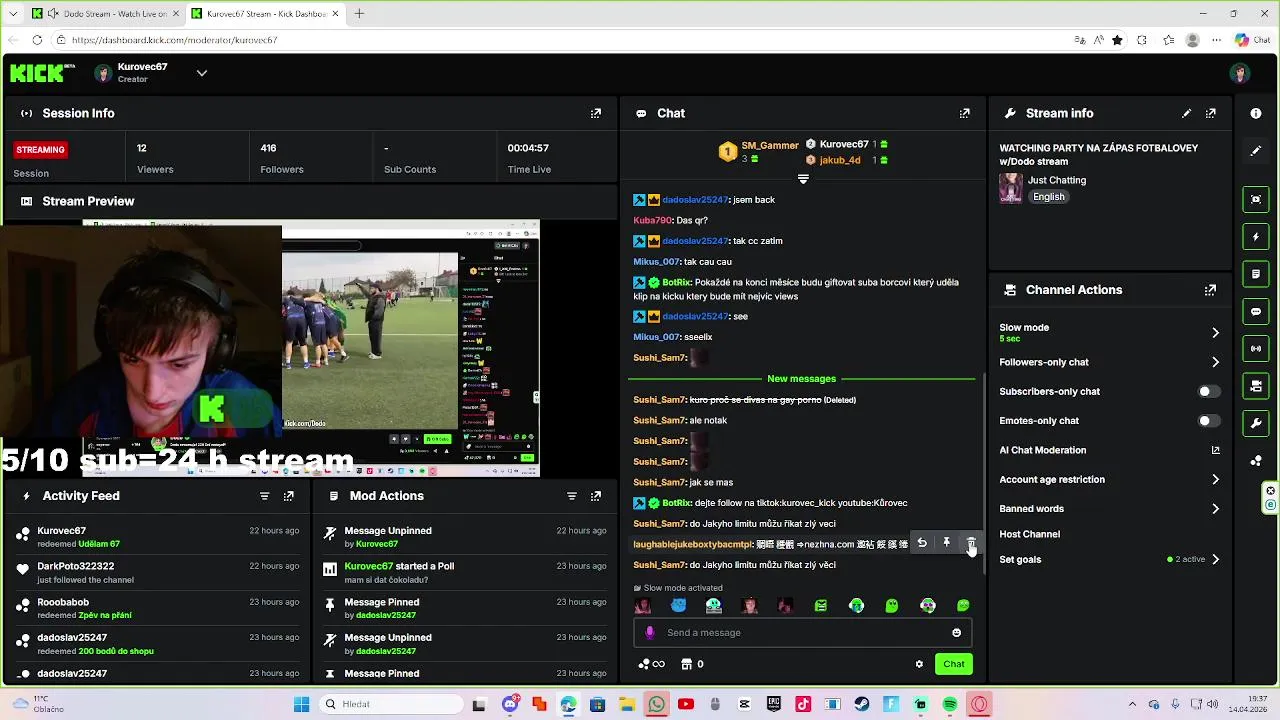
Task: Click the Send a message field
Action: click(x=803, y=632)
